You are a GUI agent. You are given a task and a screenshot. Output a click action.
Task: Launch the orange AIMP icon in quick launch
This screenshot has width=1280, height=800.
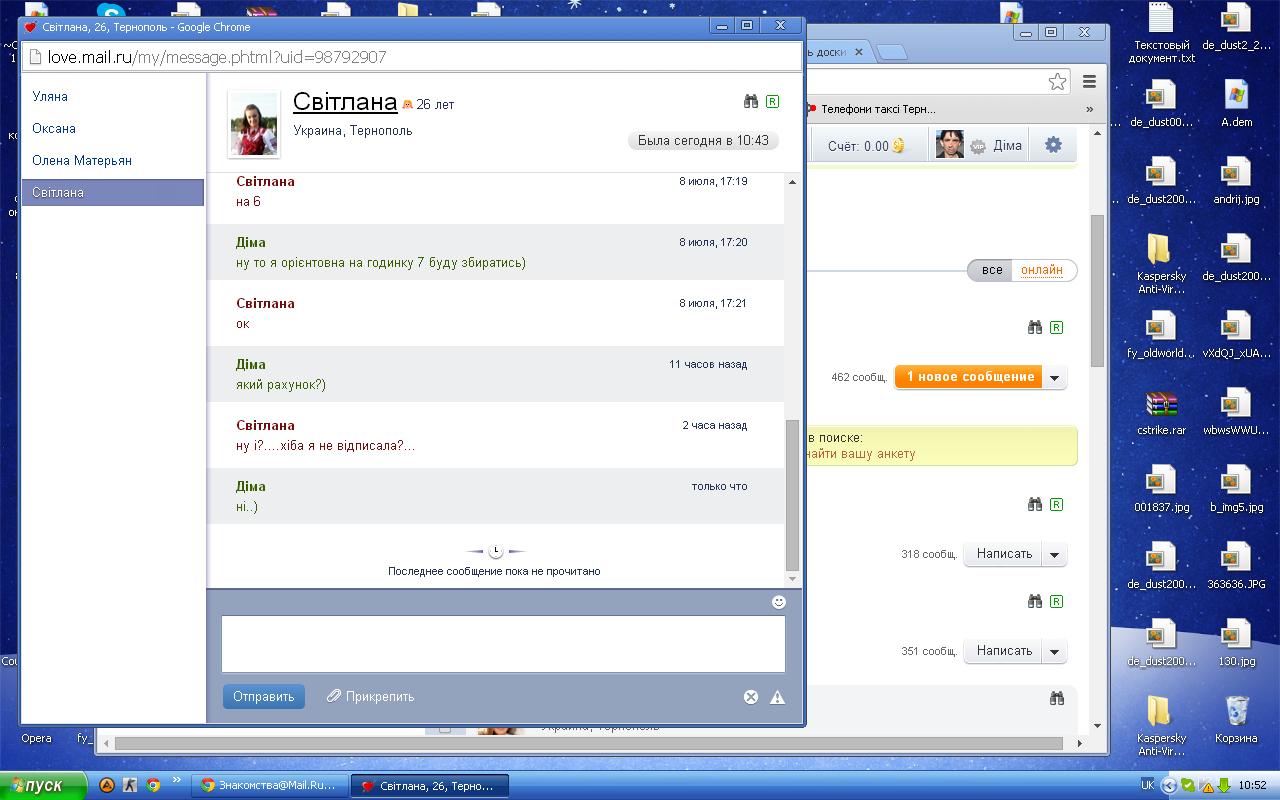click(105, 785)
